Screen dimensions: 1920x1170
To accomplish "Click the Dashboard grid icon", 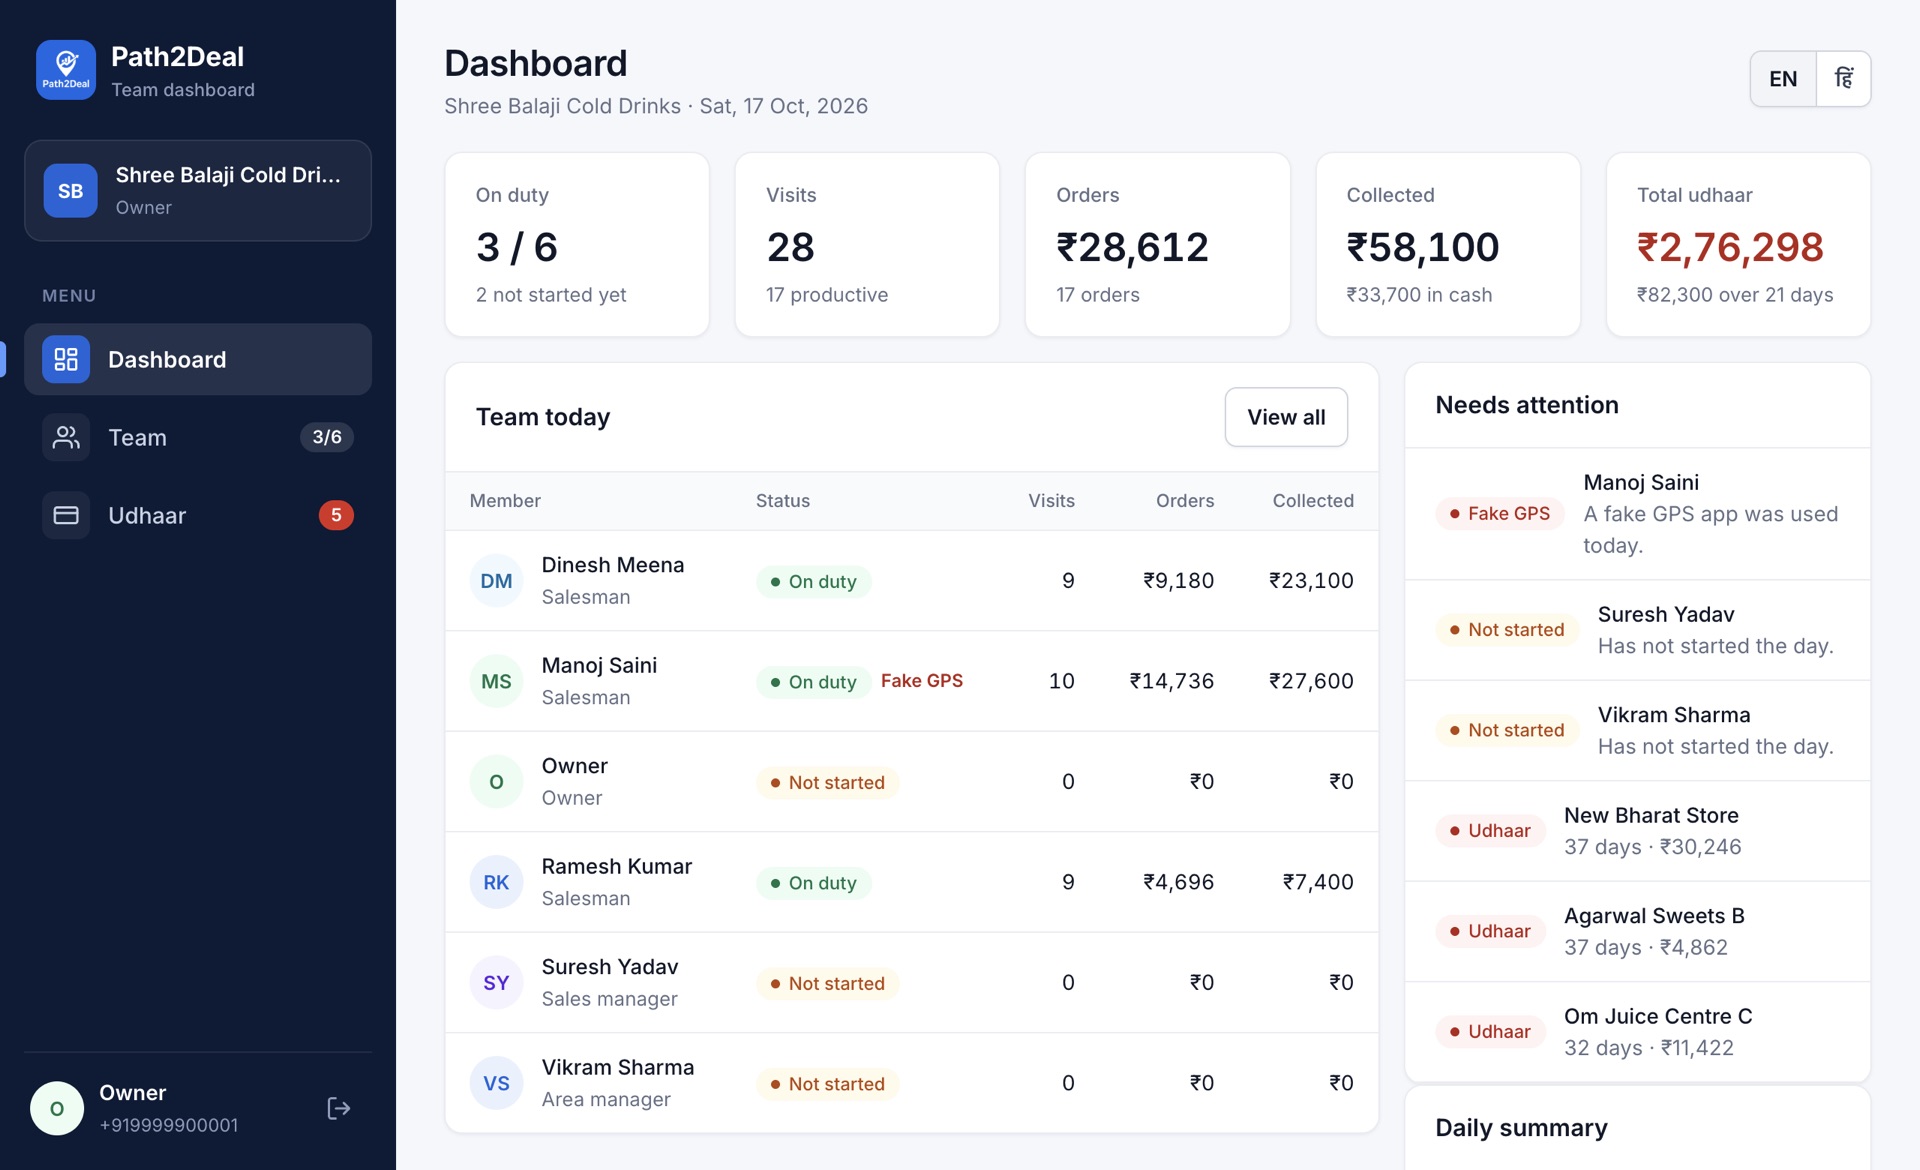I will [x=66, y=359].
